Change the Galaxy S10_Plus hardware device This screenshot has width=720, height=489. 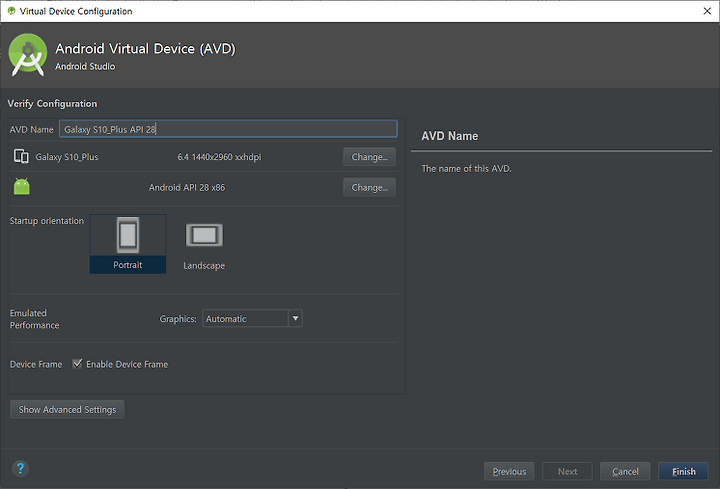[369, 157]
